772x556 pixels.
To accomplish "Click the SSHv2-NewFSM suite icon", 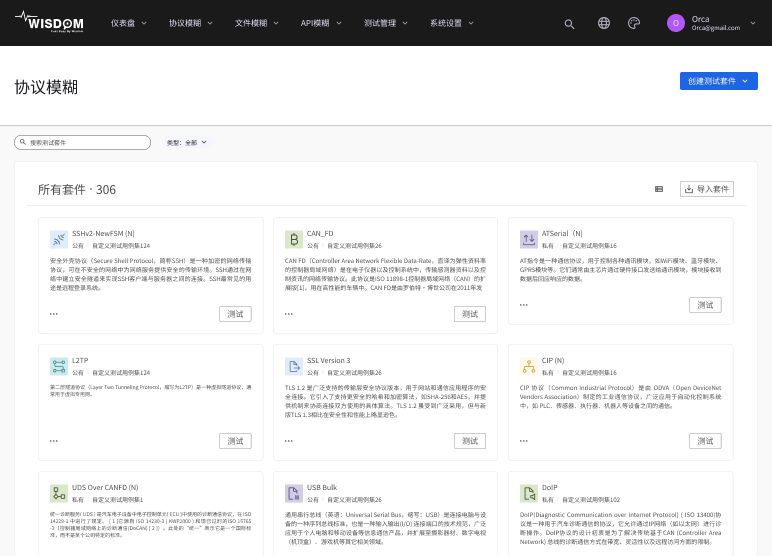I will [x=59, y=239].
